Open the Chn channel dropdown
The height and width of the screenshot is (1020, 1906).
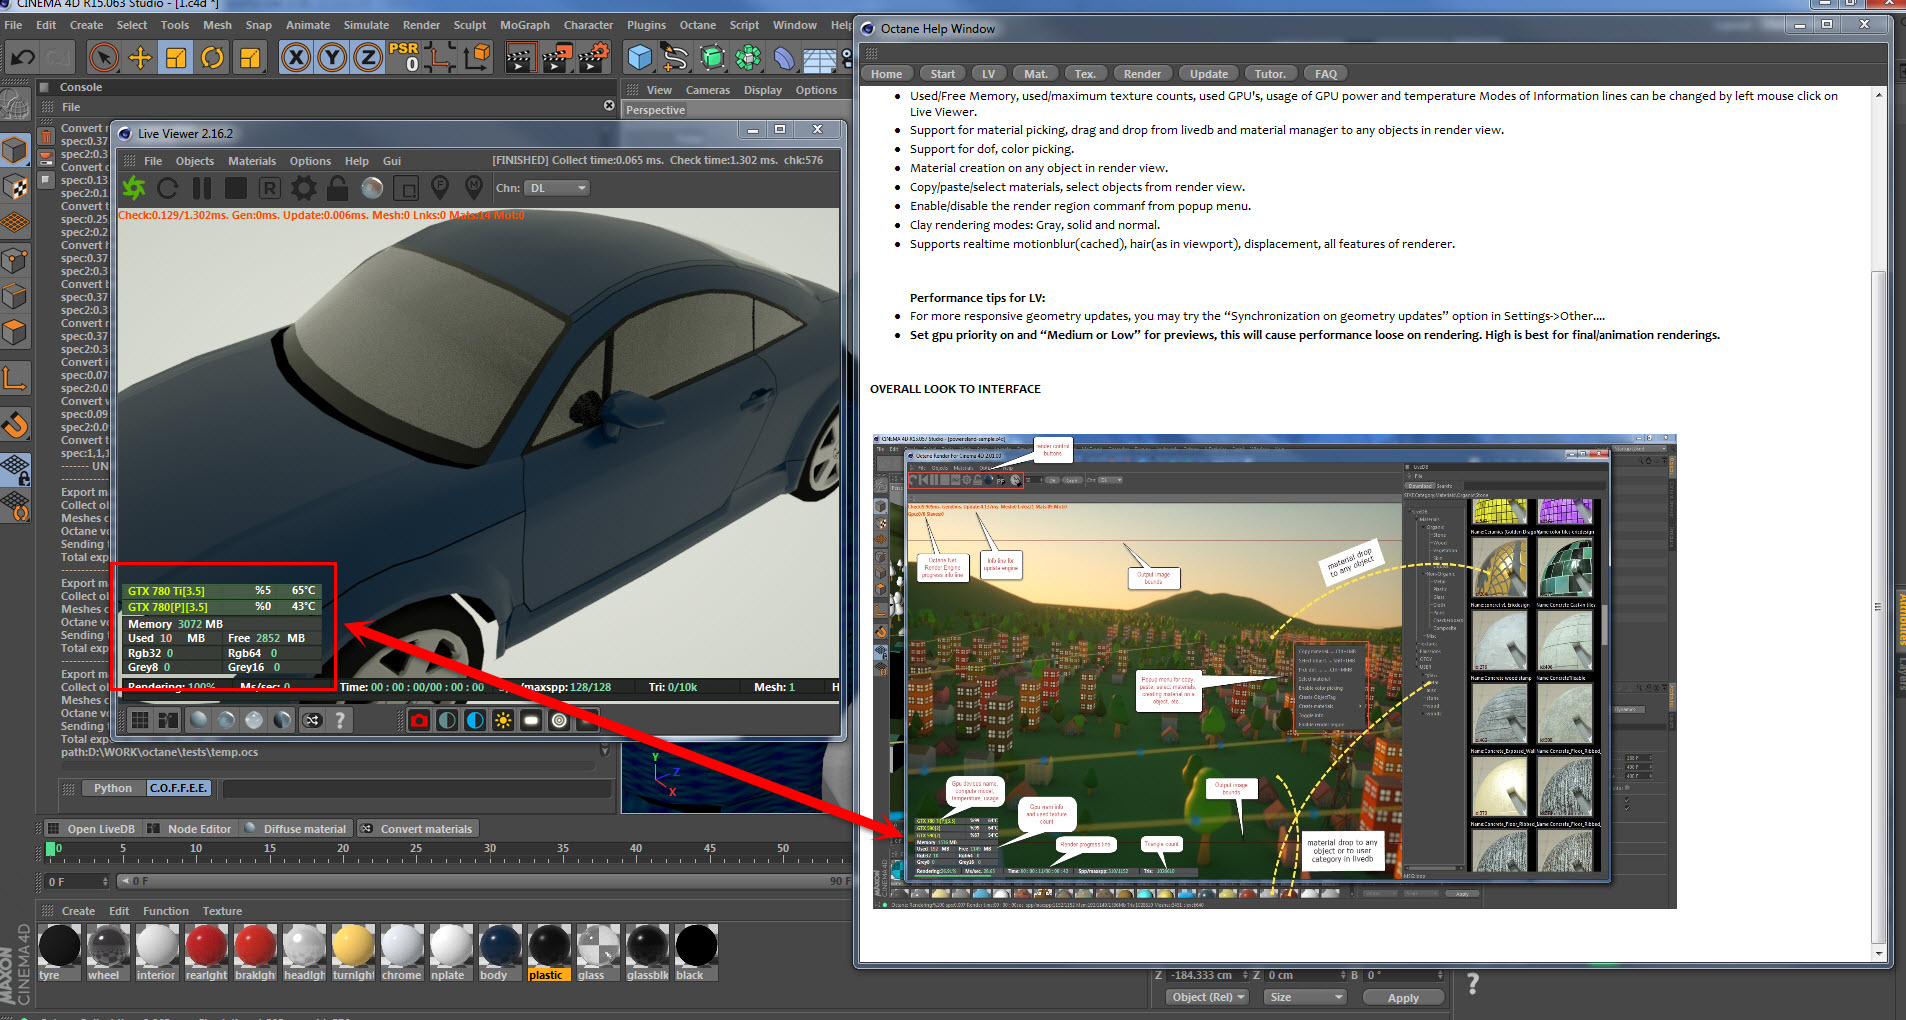(557, 188)
